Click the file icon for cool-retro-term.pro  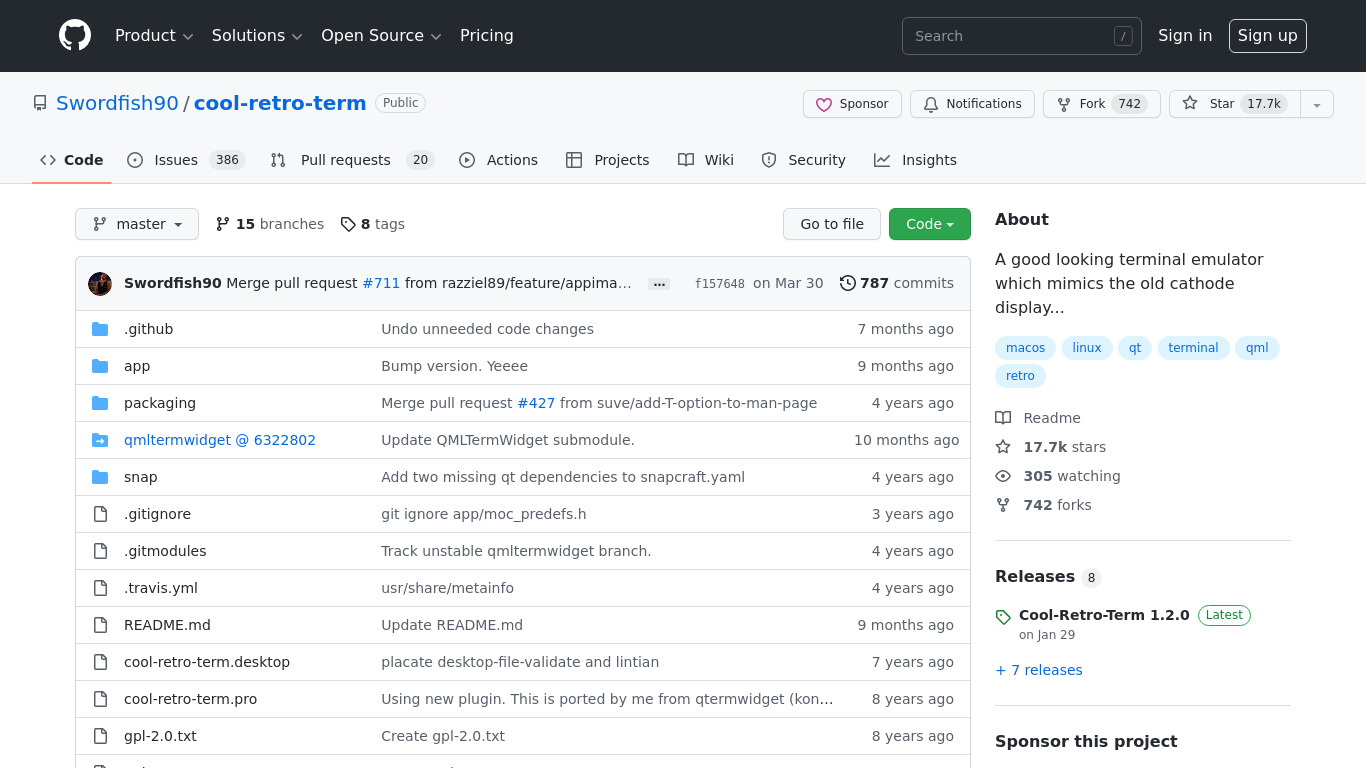100,699
